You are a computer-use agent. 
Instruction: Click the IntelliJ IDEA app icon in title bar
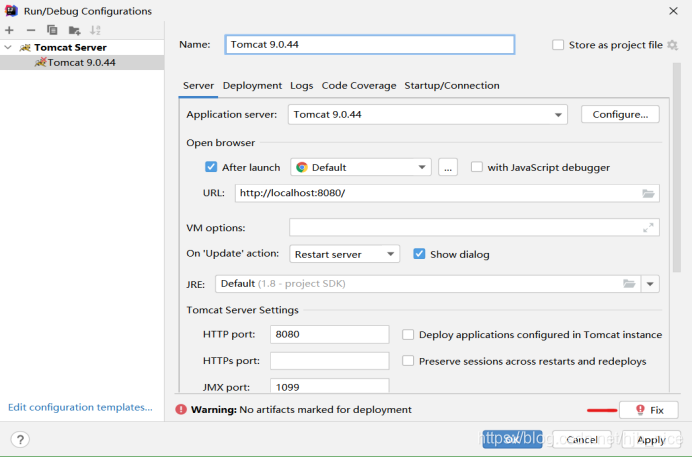pos(11,11)
